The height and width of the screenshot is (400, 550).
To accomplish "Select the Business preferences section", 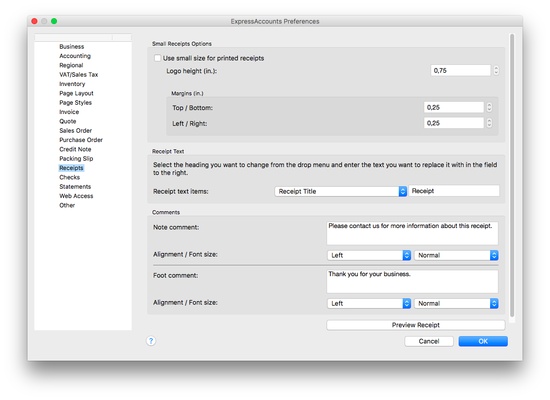I will click(x=72, y=46).
